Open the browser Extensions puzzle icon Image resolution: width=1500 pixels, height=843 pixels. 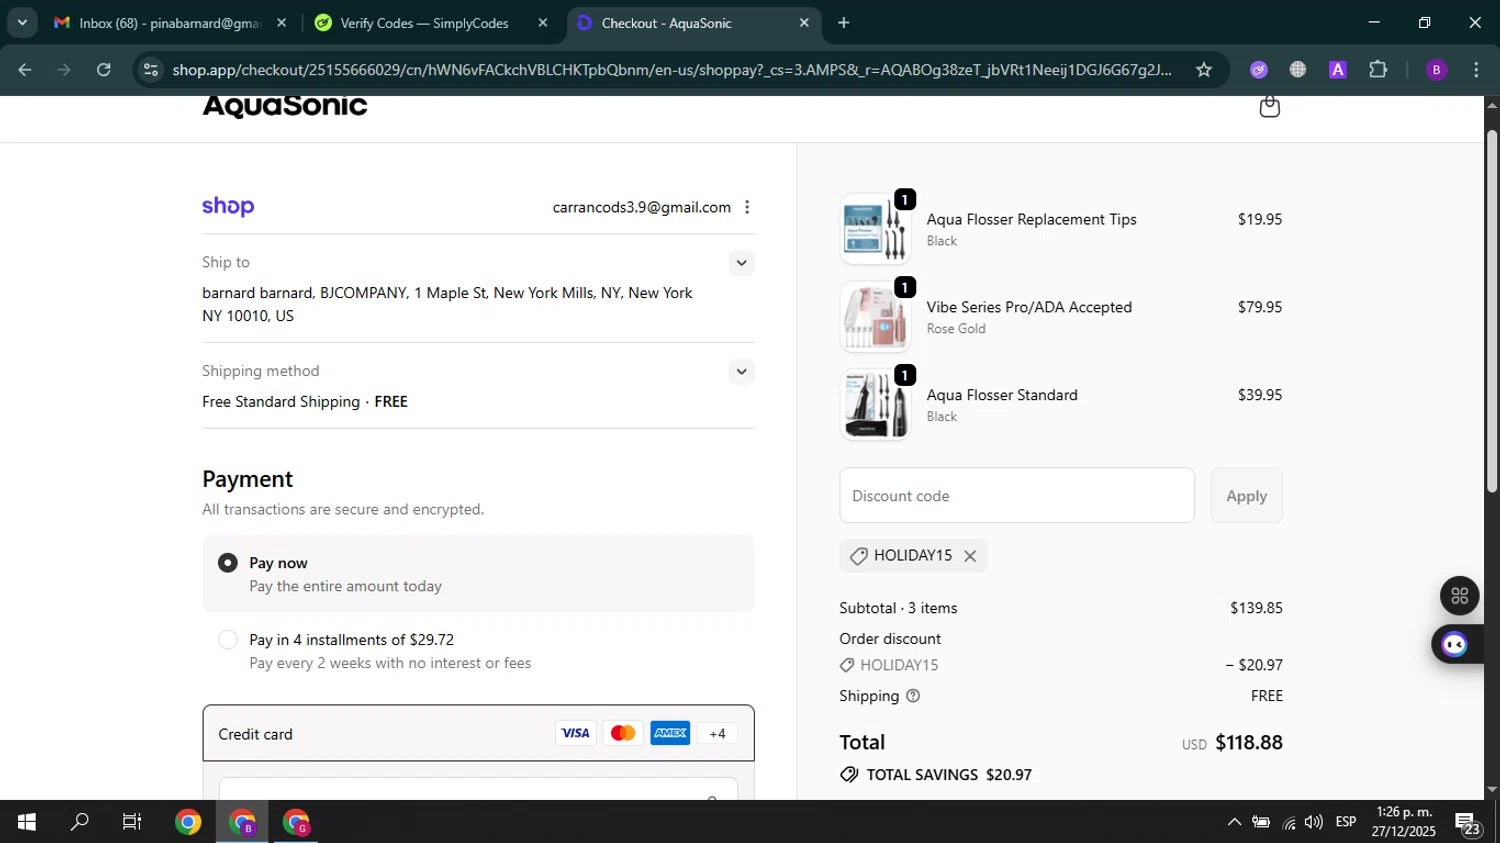(1378, 69)
